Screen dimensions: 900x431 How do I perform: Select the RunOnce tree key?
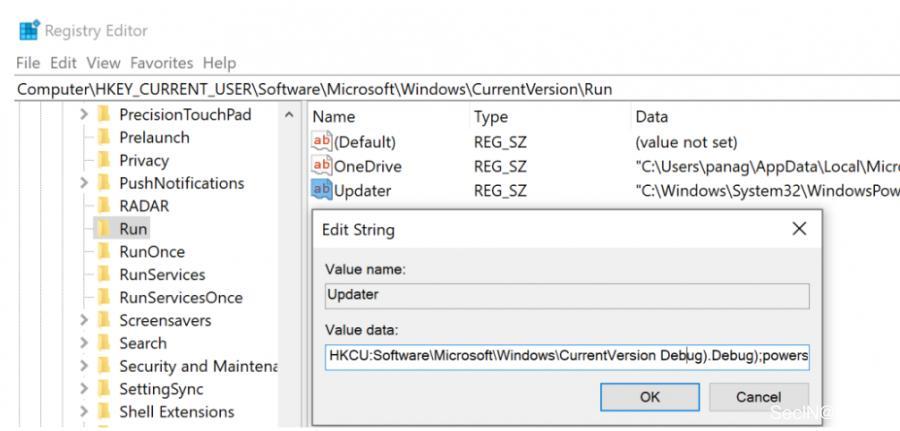[x=152, y=252]
